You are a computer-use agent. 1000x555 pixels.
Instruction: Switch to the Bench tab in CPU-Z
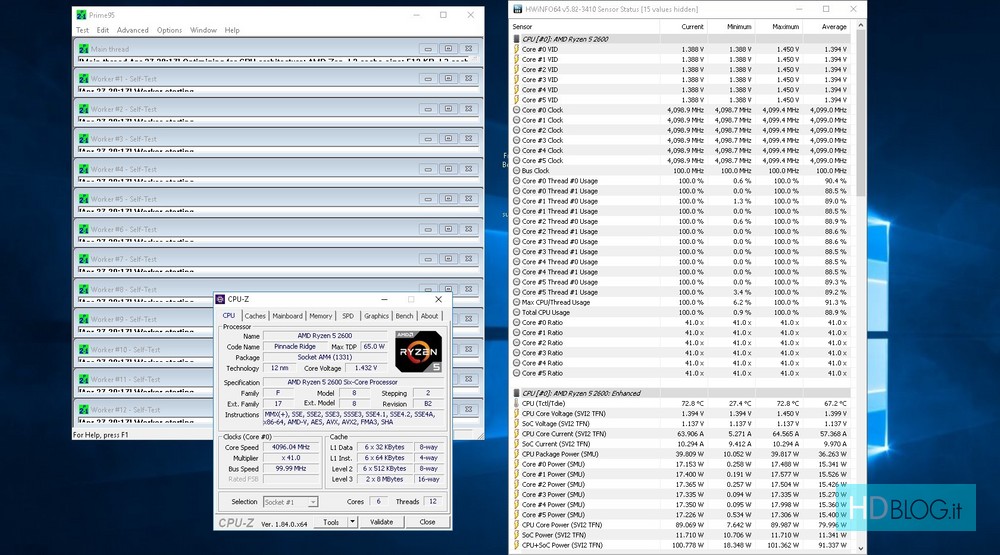click(404, 316)
